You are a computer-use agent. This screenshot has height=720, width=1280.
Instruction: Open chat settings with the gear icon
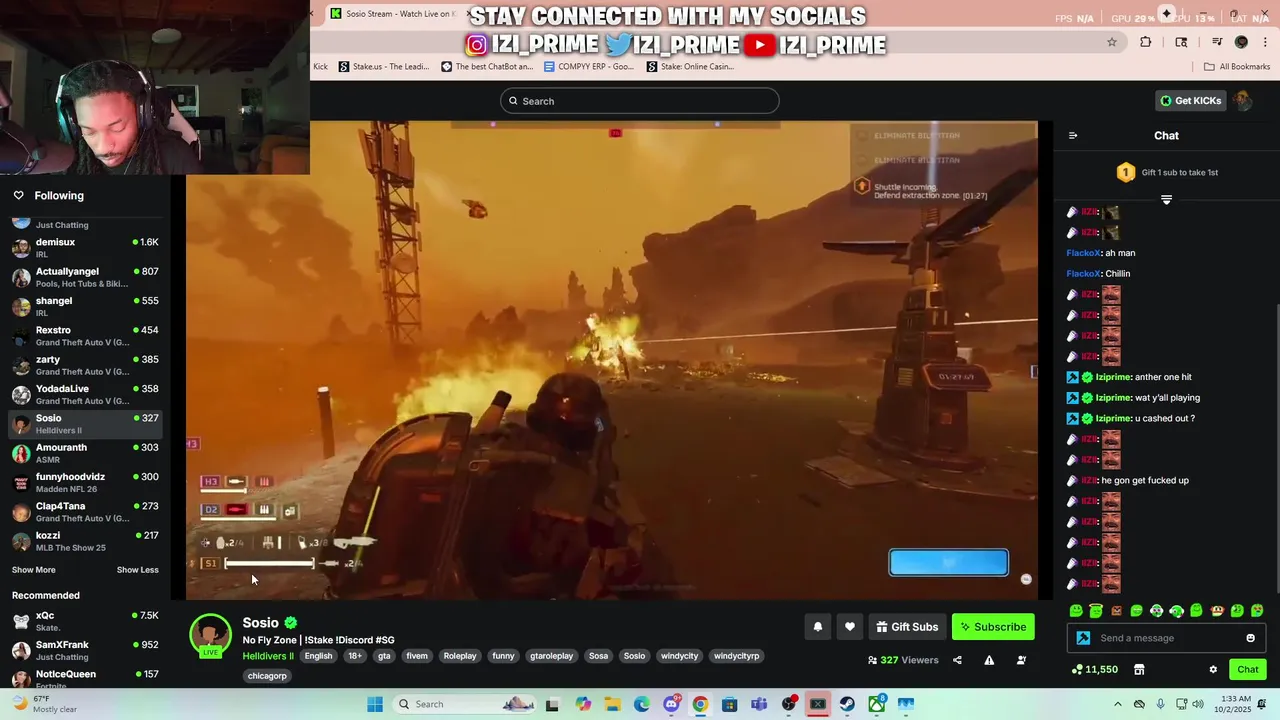(1213, 670)
